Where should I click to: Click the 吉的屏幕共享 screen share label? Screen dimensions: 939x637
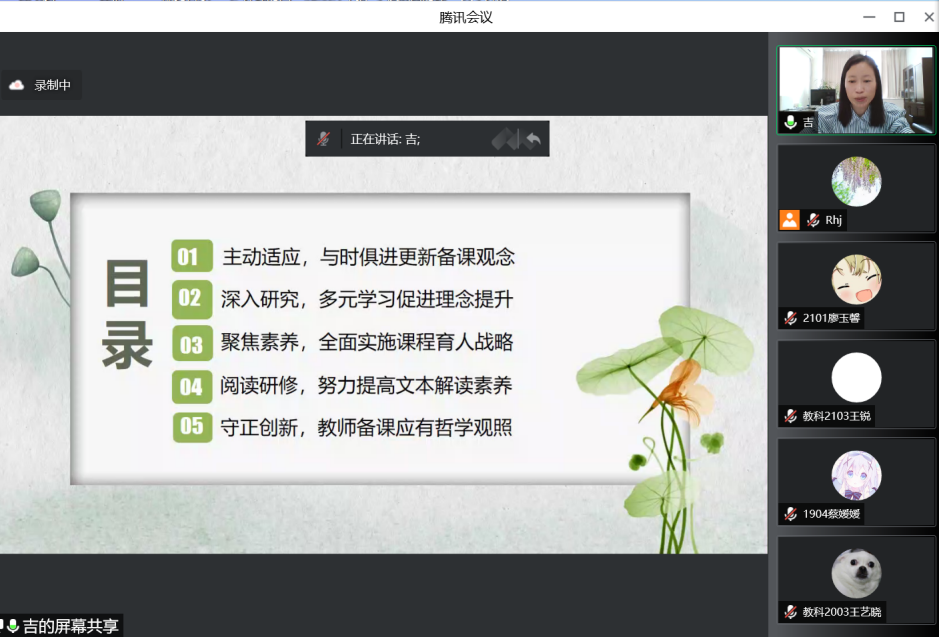[x=70, y=626]
